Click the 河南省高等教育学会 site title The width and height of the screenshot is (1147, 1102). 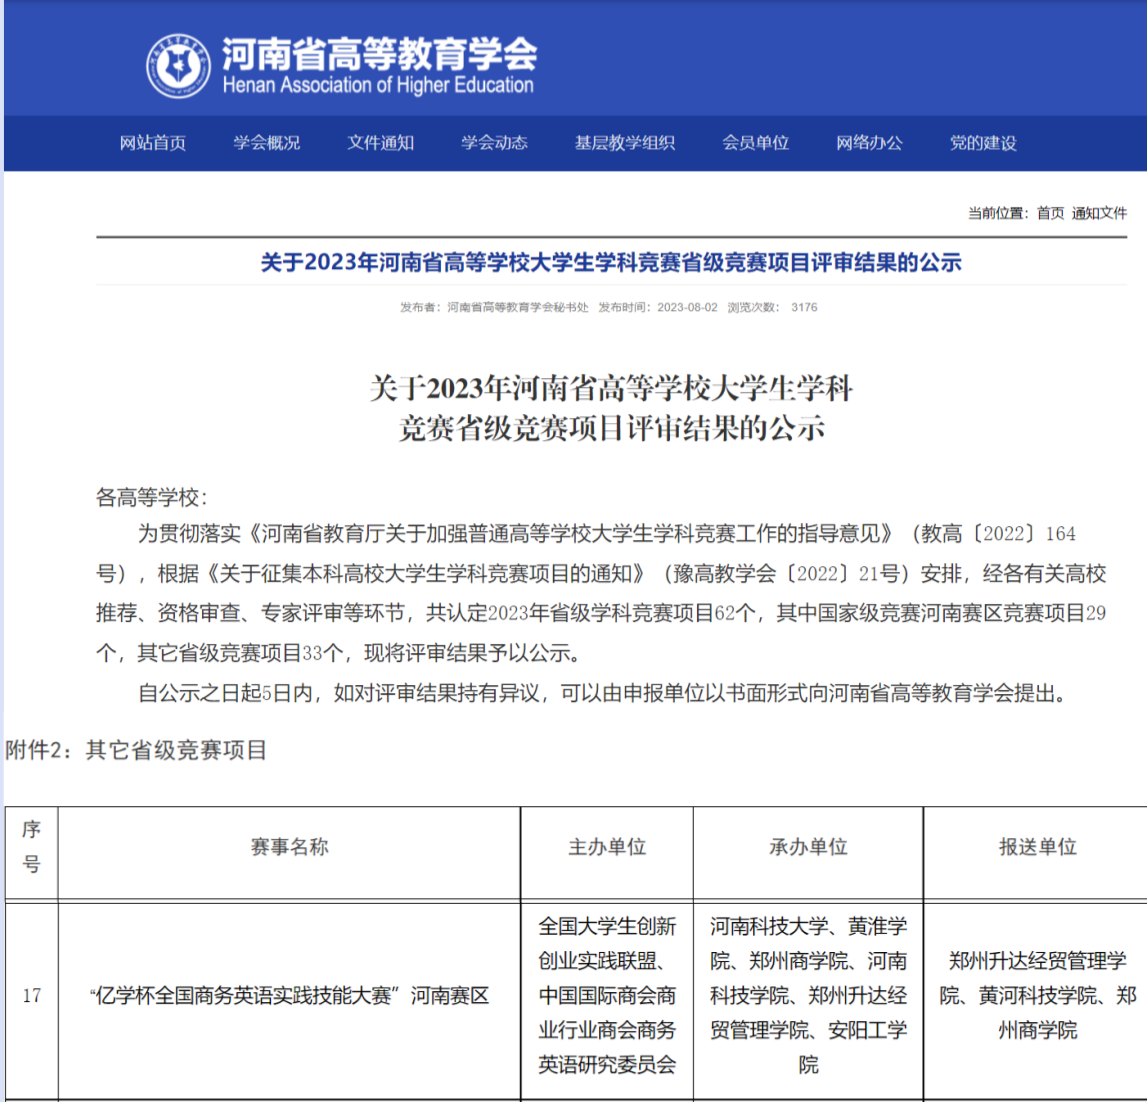click(378, 54)
